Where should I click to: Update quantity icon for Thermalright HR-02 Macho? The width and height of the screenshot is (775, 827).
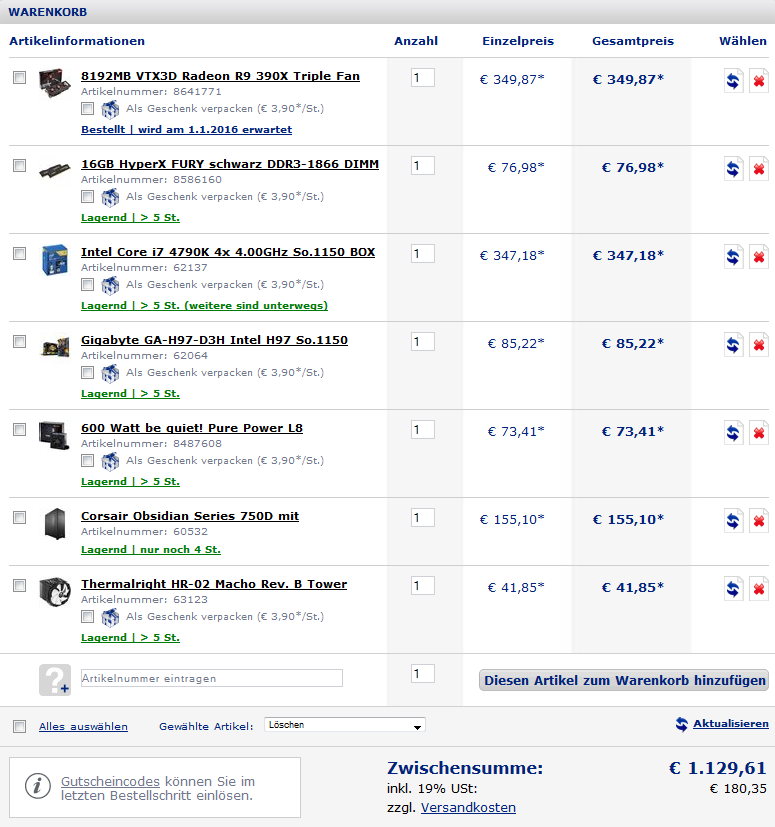tap(733, 589)
